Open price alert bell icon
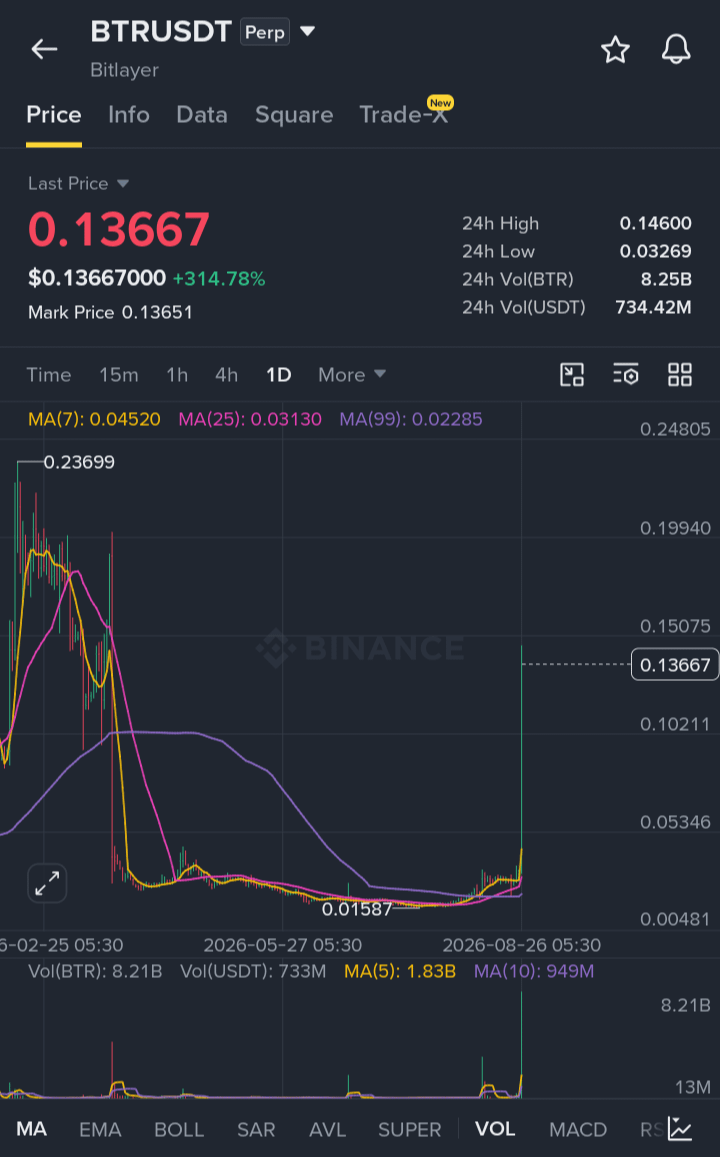Viewport: 720px width, 1157px height. (x=676, y=49)
